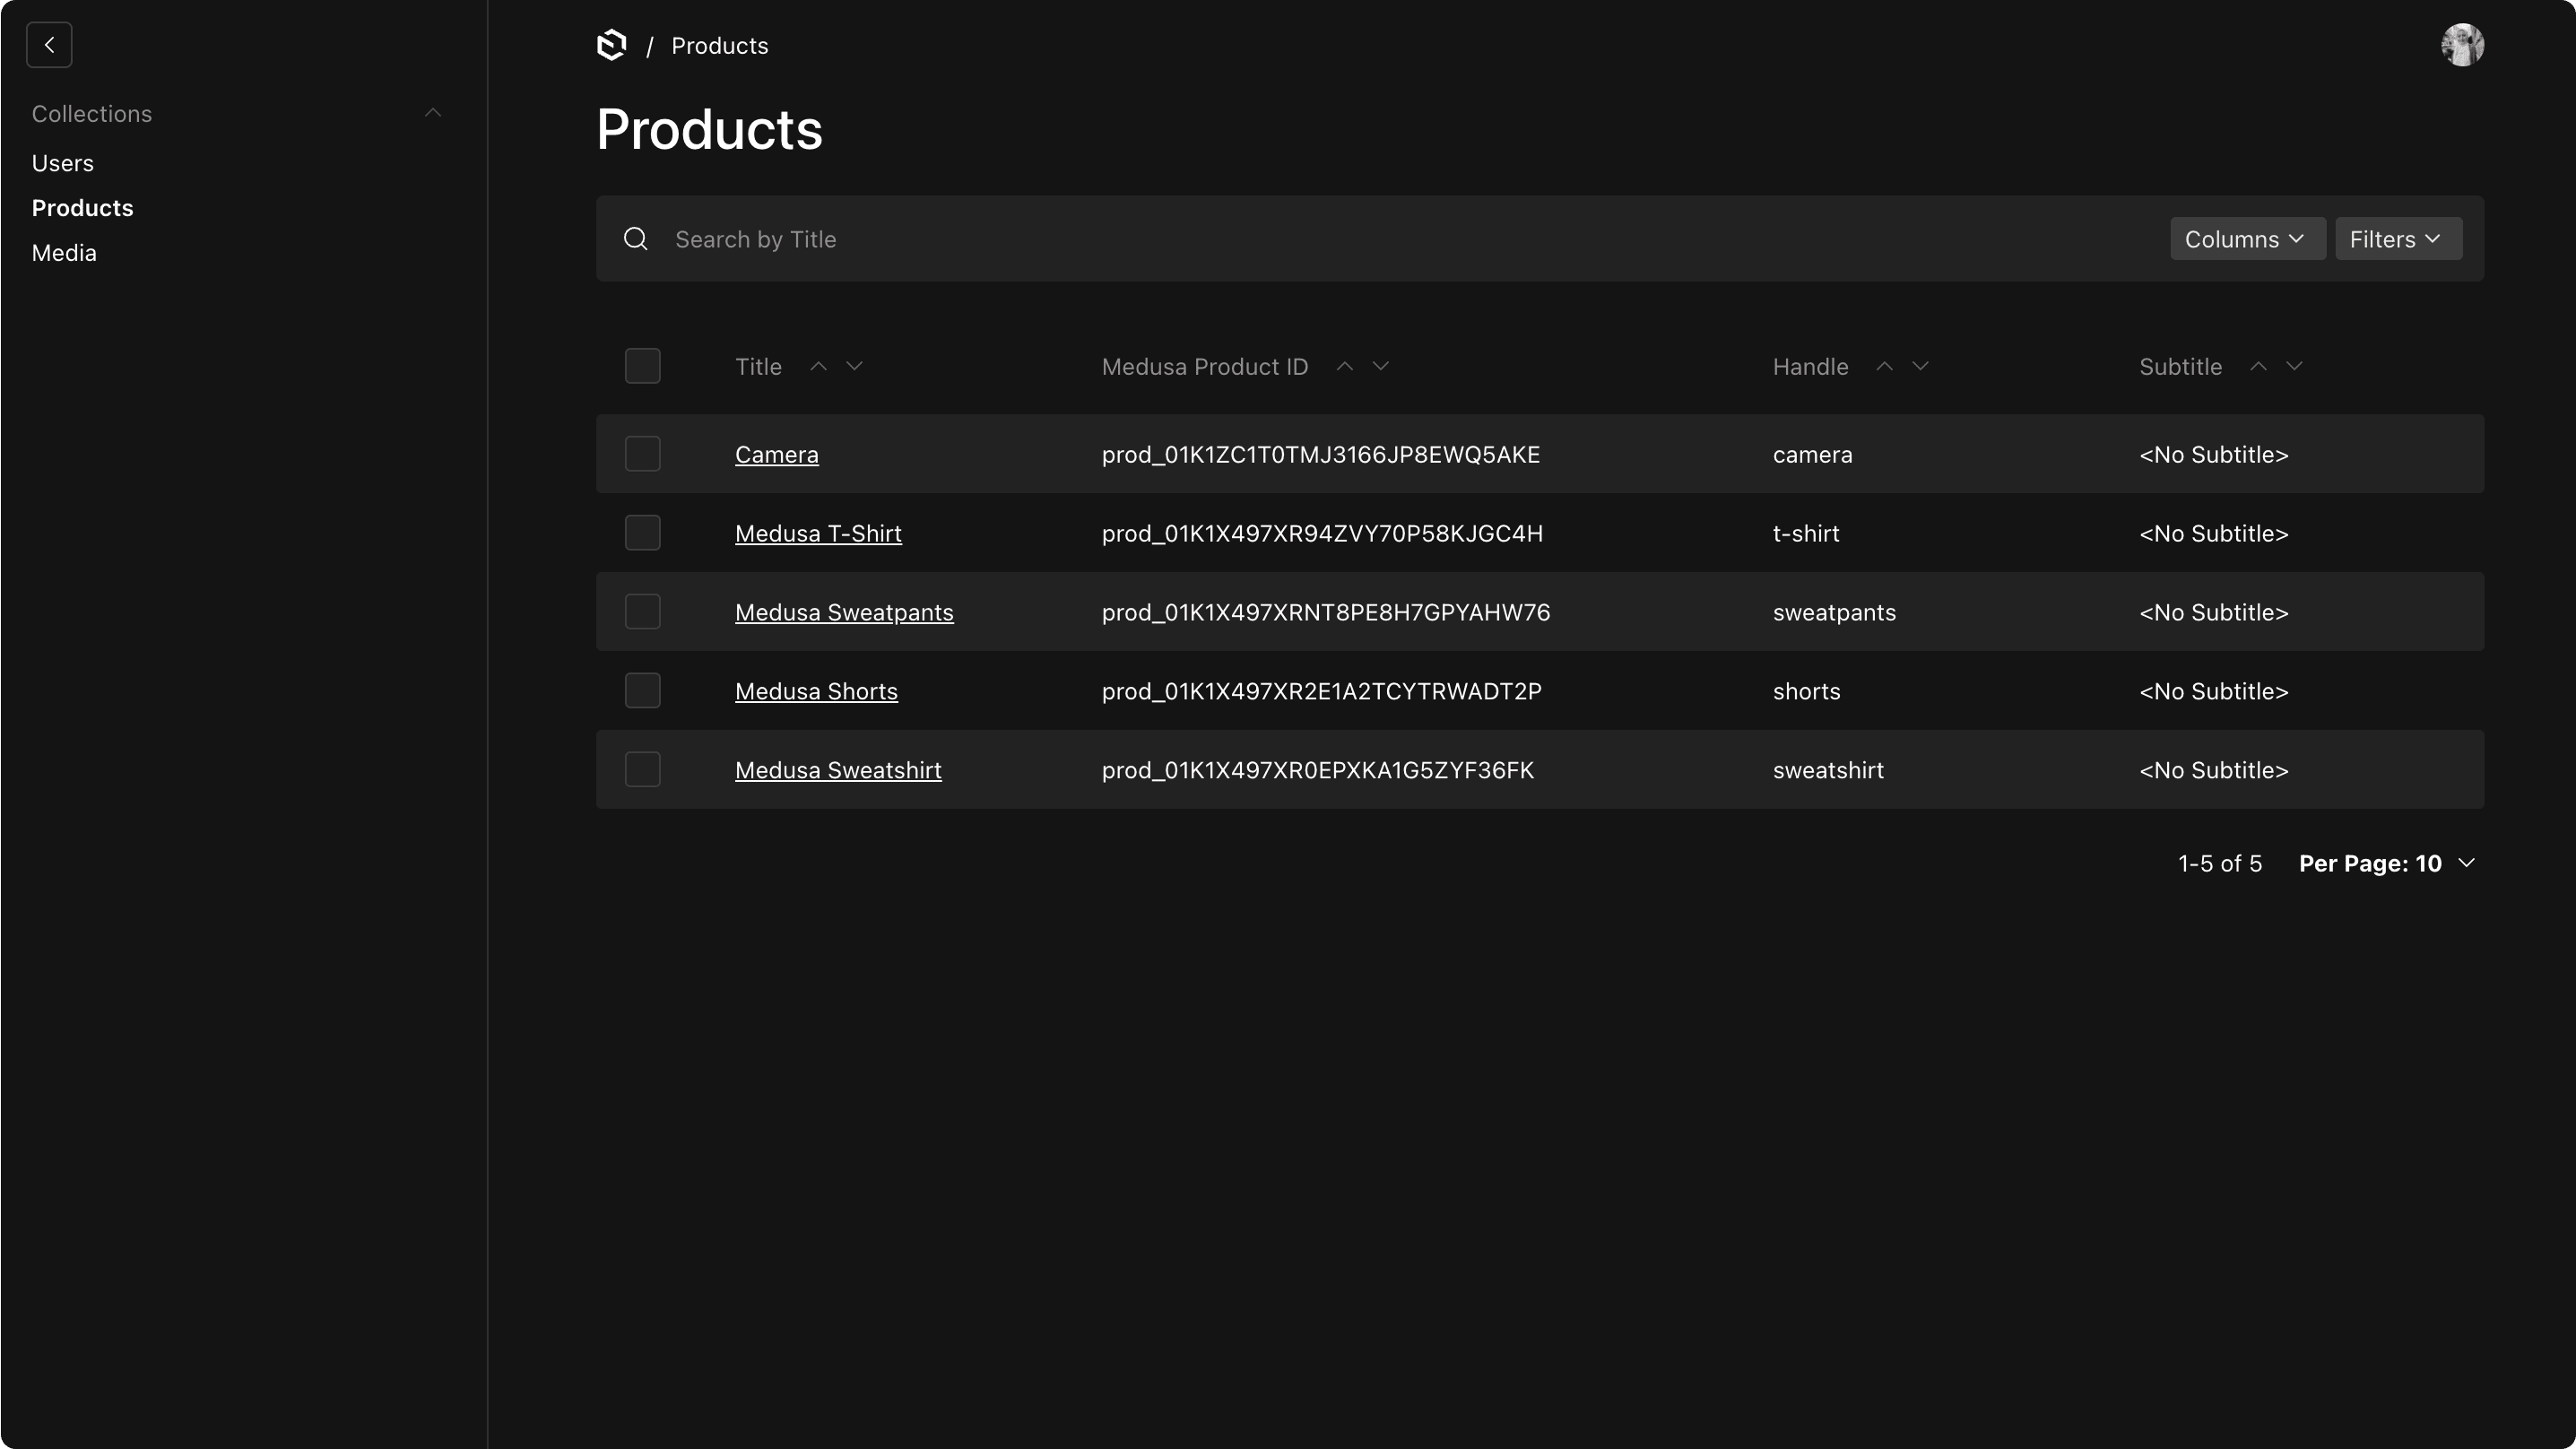Check the Medusa Sweatpants row checkbox
Viewport: 2576px width, 1449px height.
point(643,611)
